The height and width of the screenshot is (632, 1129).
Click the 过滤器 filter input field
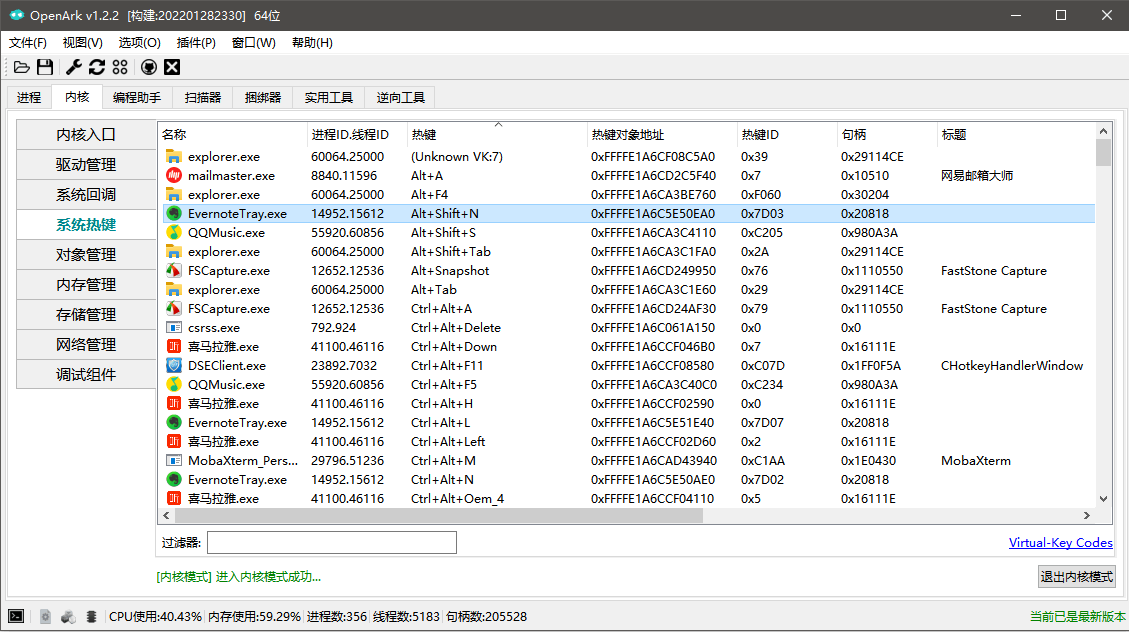[x=332, y=543]
